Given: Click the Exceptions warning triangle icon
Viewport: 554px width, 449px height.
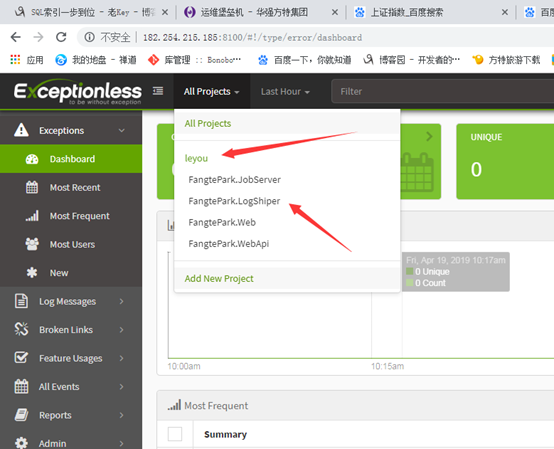Looking at the screenshot, I should tap(21, 130).
